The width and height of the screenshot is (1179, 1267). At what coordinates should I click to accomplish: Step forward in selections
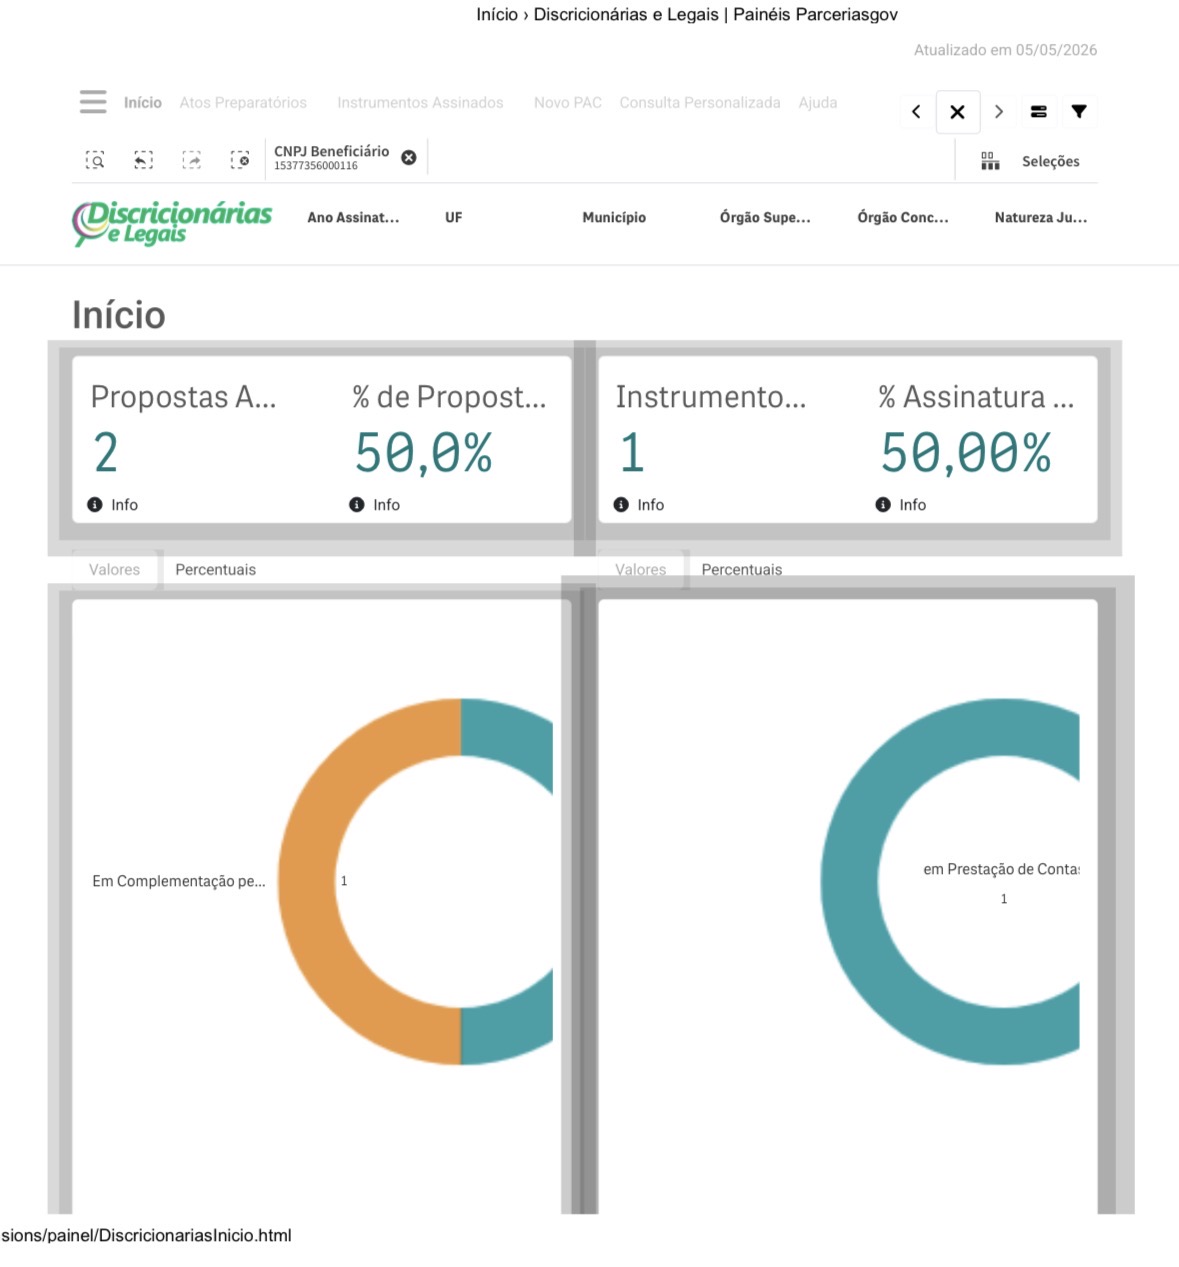[191, 160]
